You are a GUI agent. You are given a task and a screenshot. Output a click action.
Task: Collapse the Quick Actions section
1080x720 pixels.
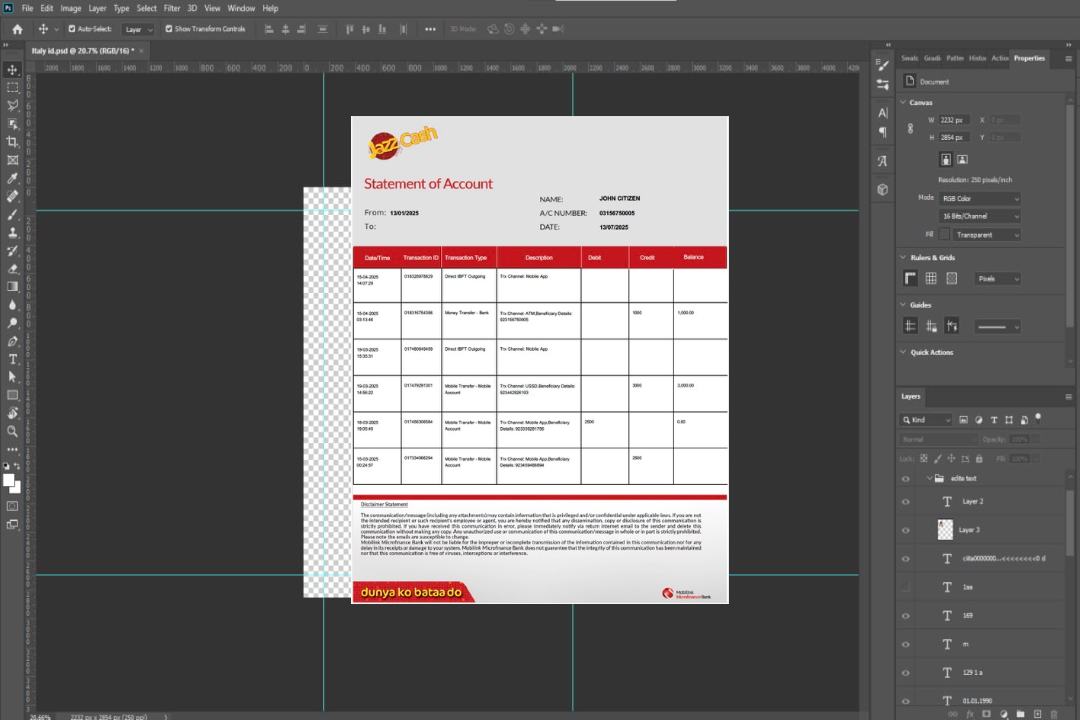(904, 352)
